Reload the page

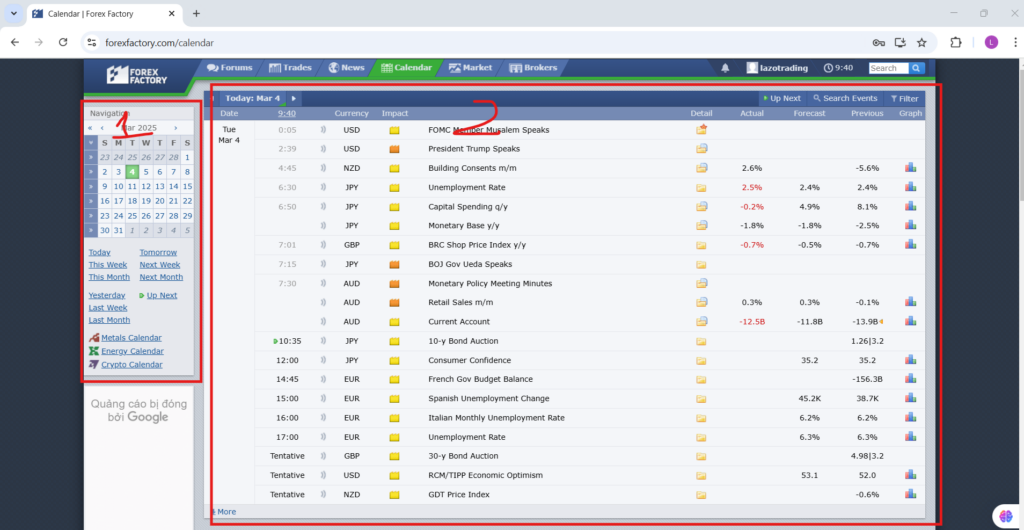coord(63,42)
